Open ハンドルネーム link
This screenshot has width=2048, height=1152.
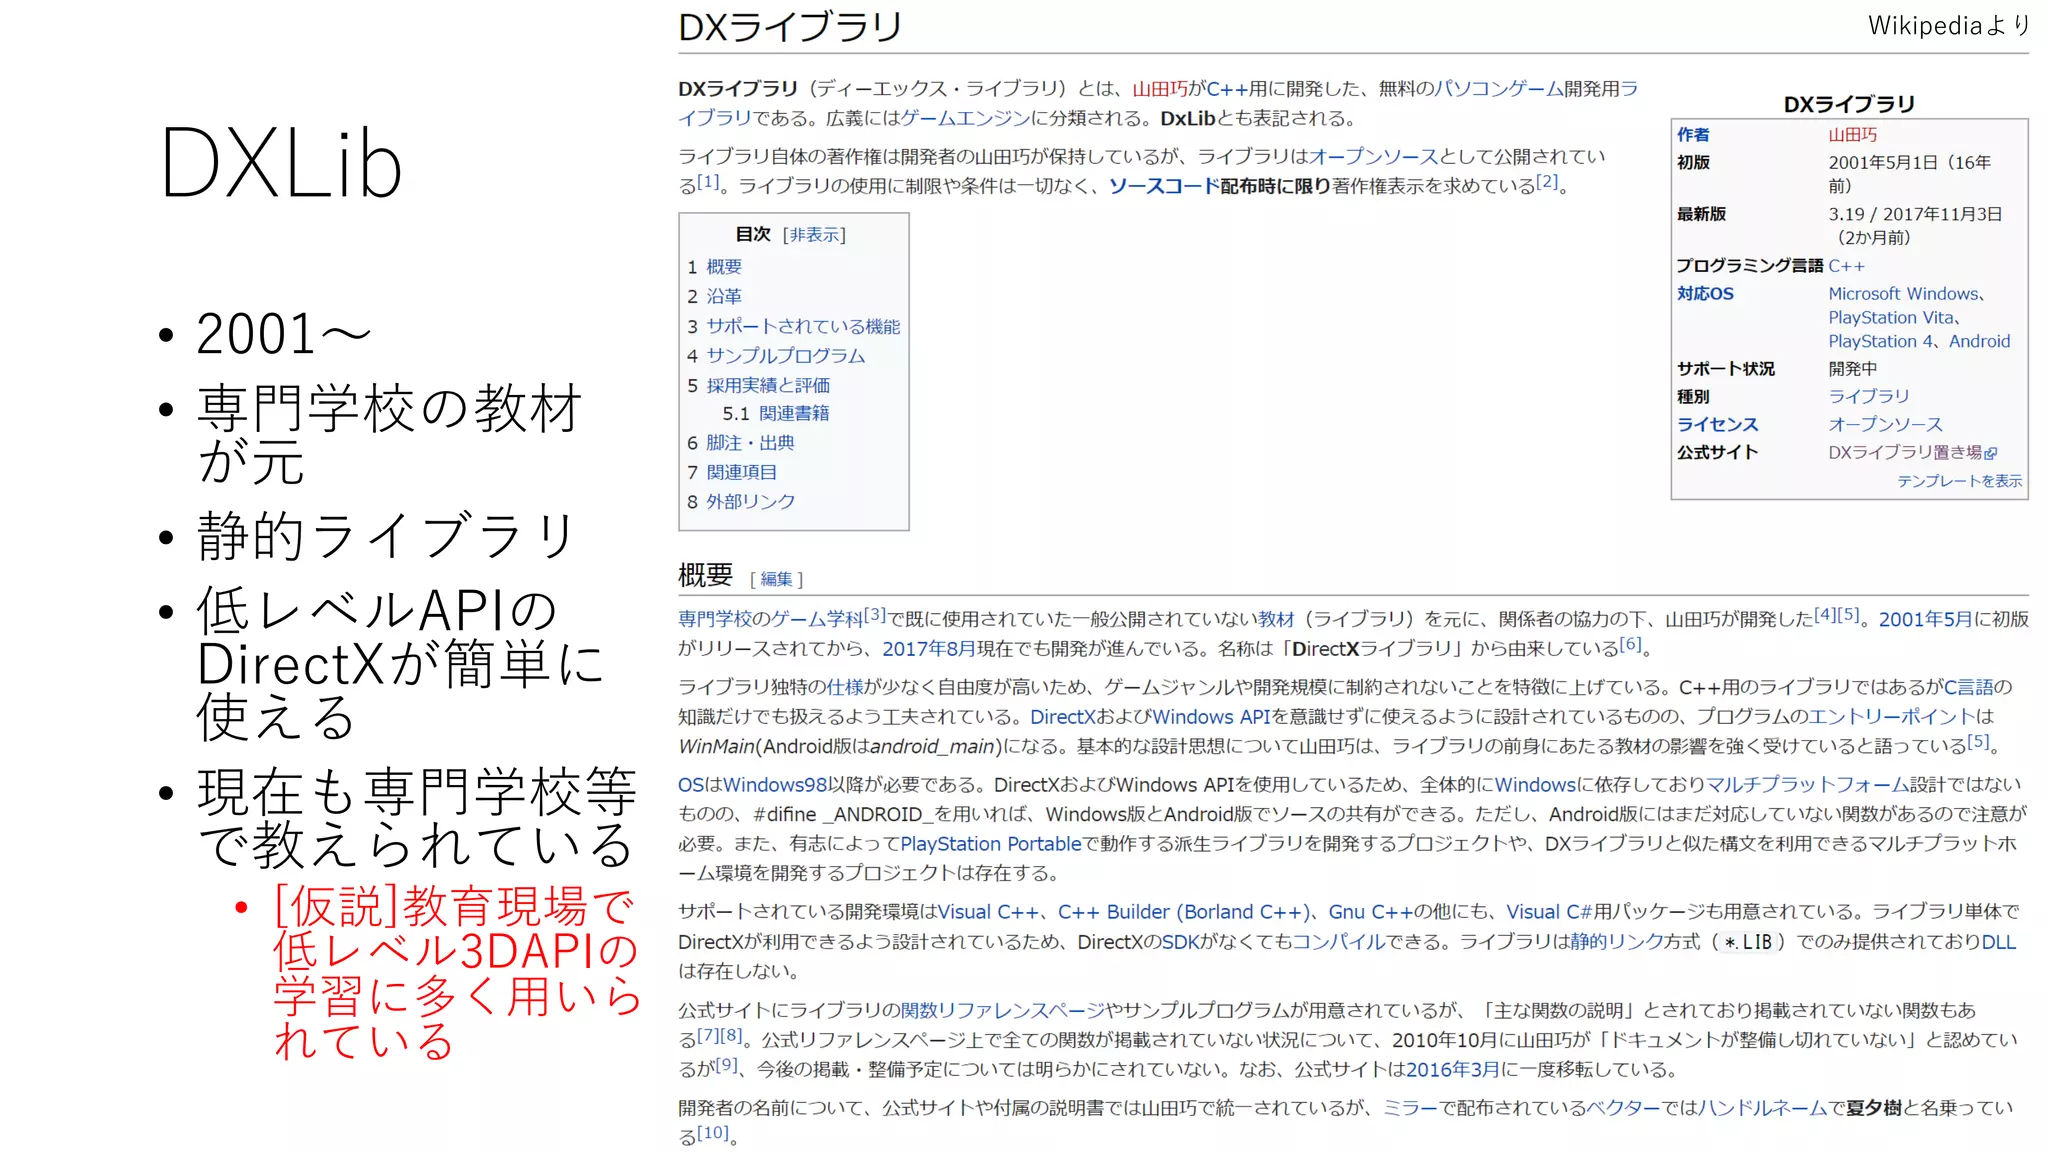click(x=1763, y=1108)
